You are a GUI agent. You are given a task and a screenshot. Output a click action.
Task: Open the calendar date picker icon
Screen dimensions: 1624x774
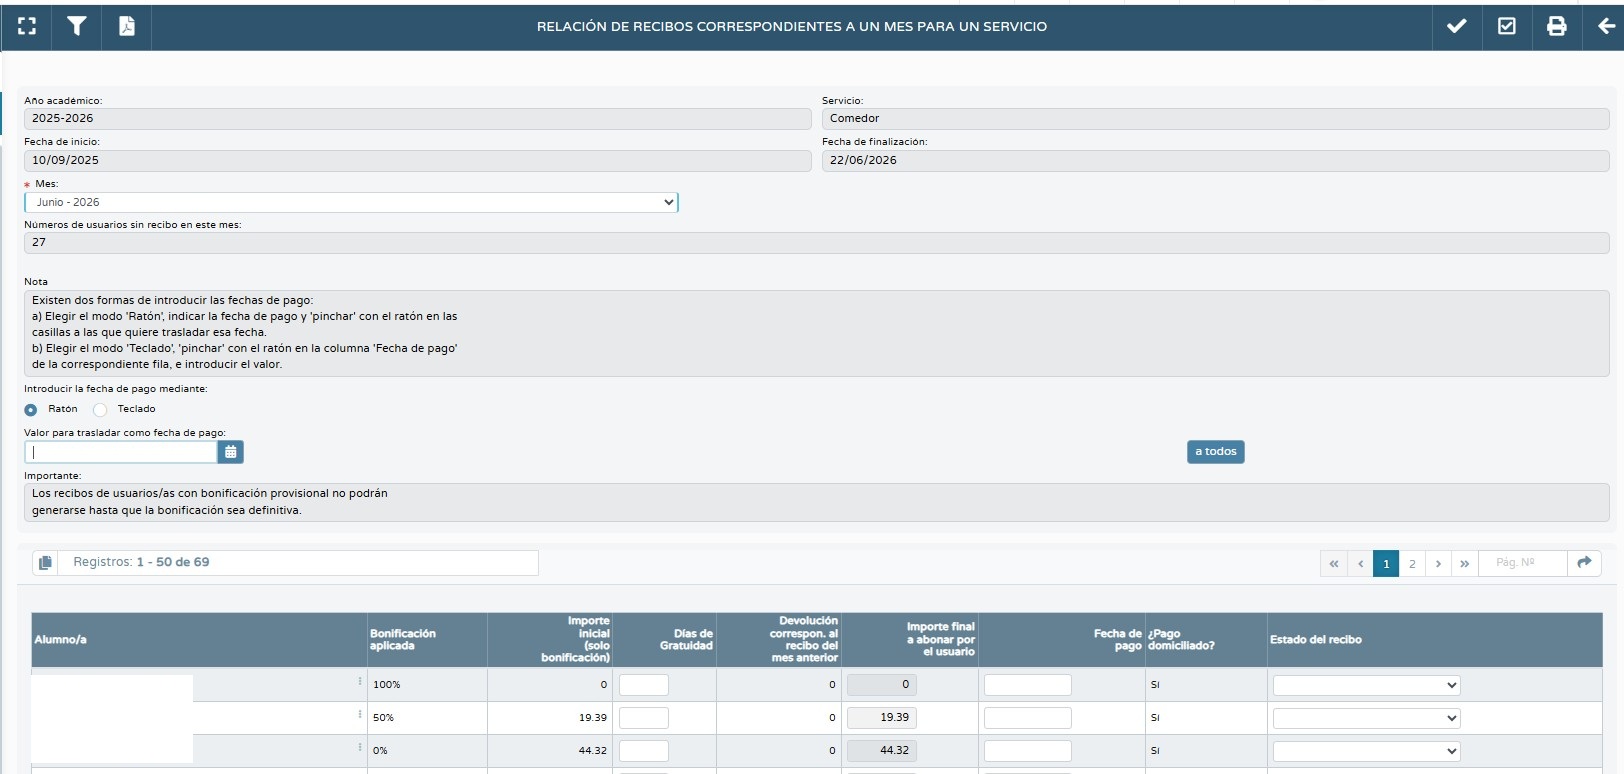click(231, 452)
